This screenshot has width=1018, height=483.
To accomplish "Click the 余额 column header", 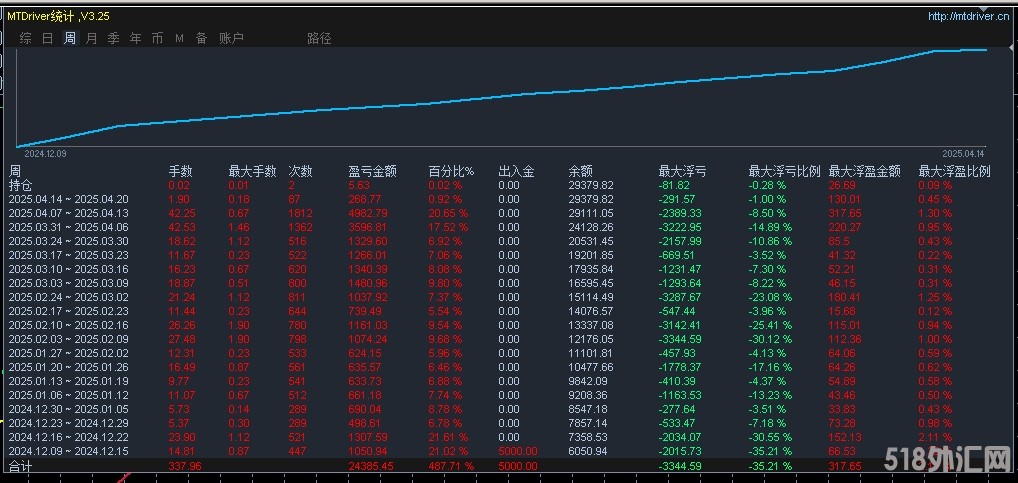I will (580, 171).
